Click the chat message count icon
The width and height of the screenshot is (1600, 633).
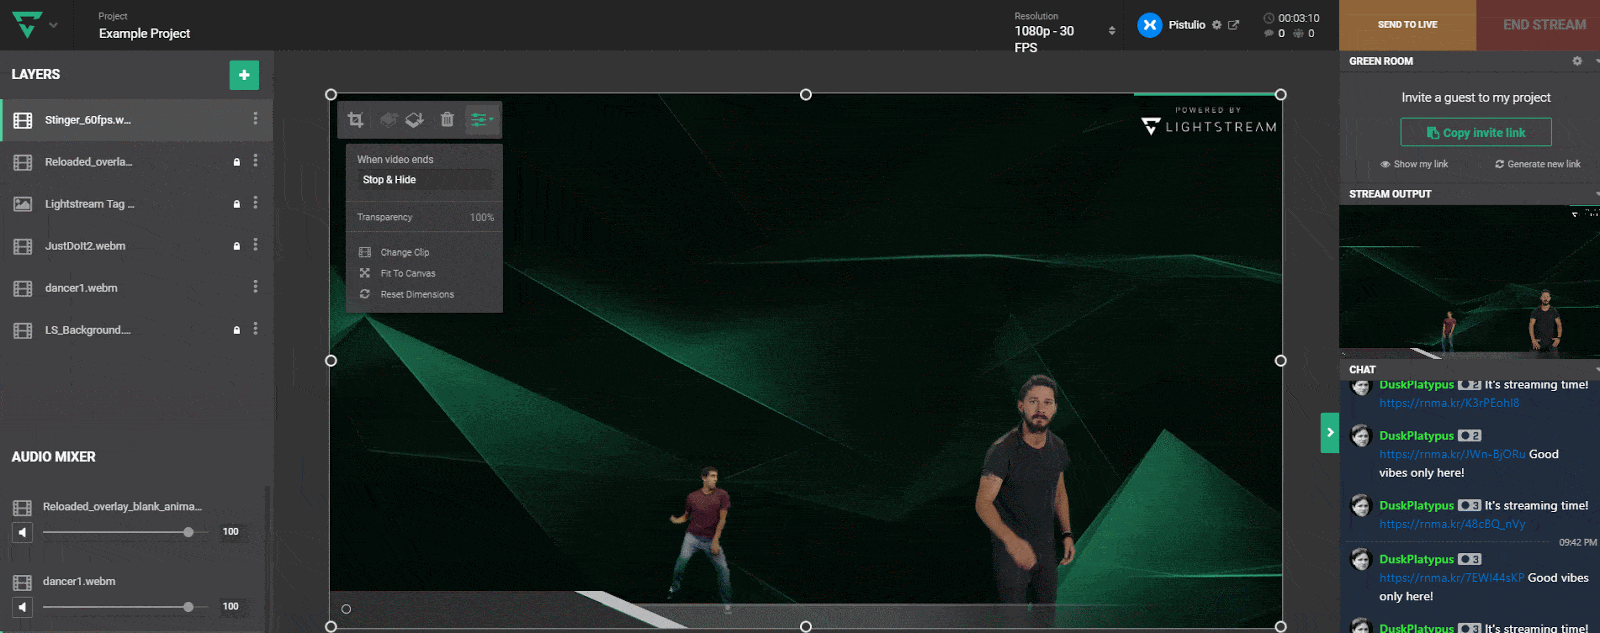[1269, 33]
